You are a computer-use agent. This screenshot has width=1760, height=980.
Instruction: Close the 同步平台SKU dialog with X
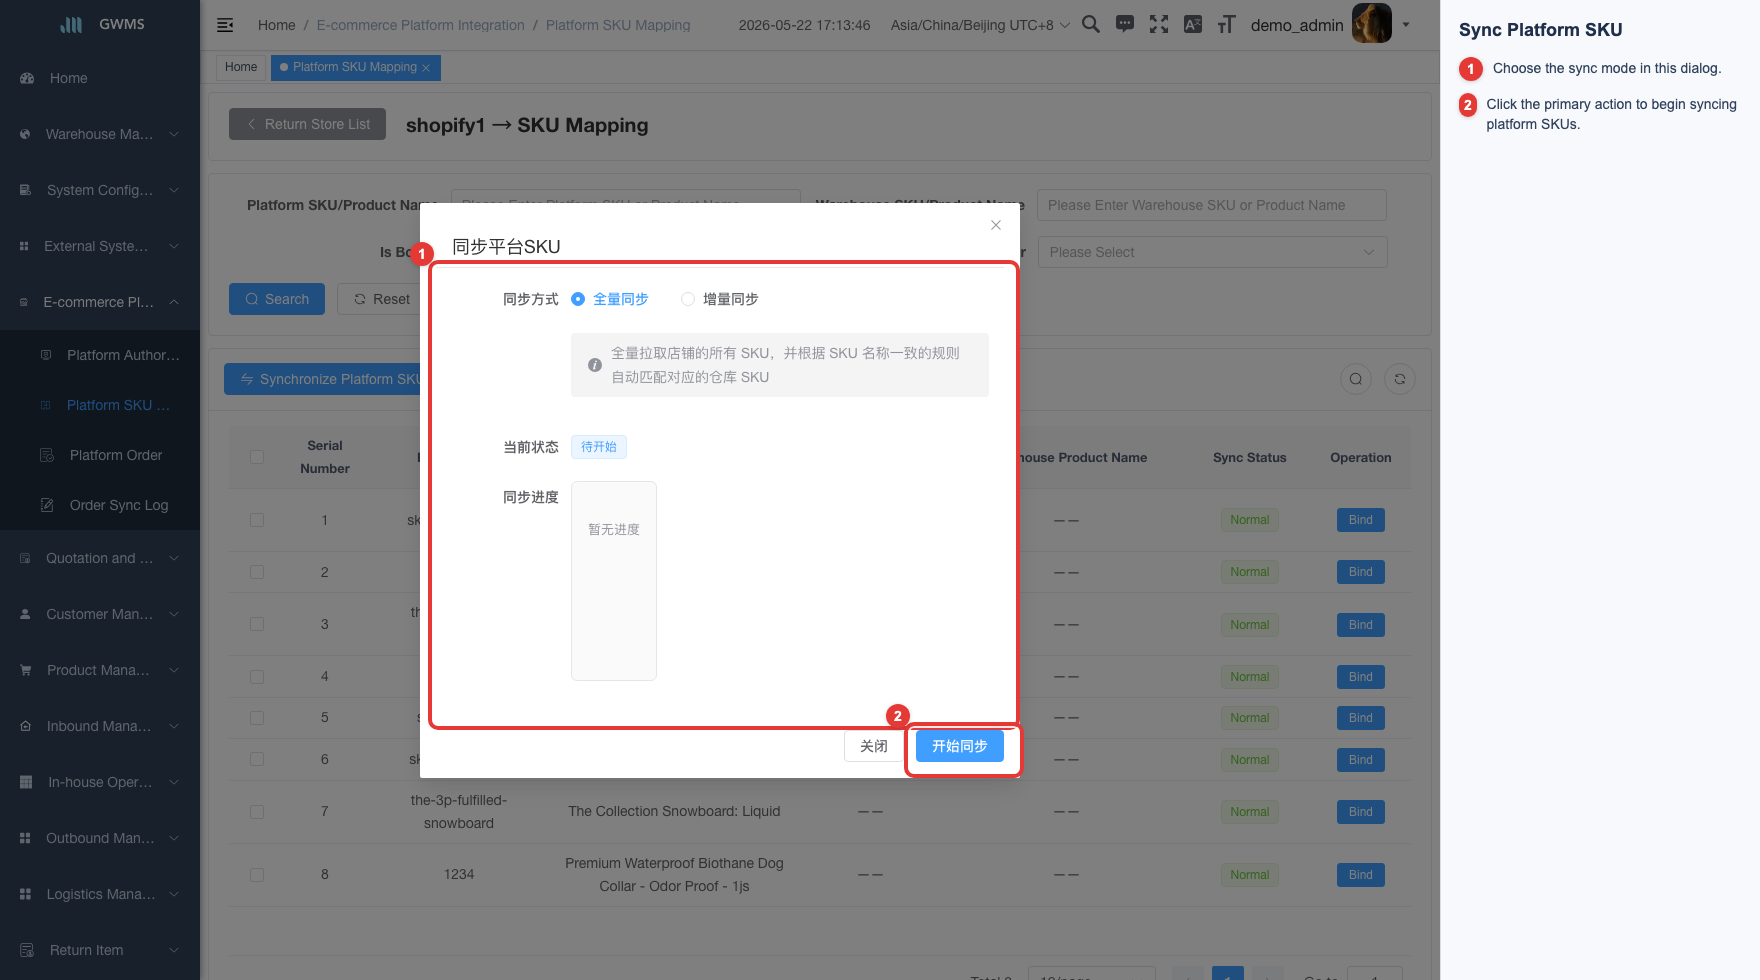coord(996,225)
